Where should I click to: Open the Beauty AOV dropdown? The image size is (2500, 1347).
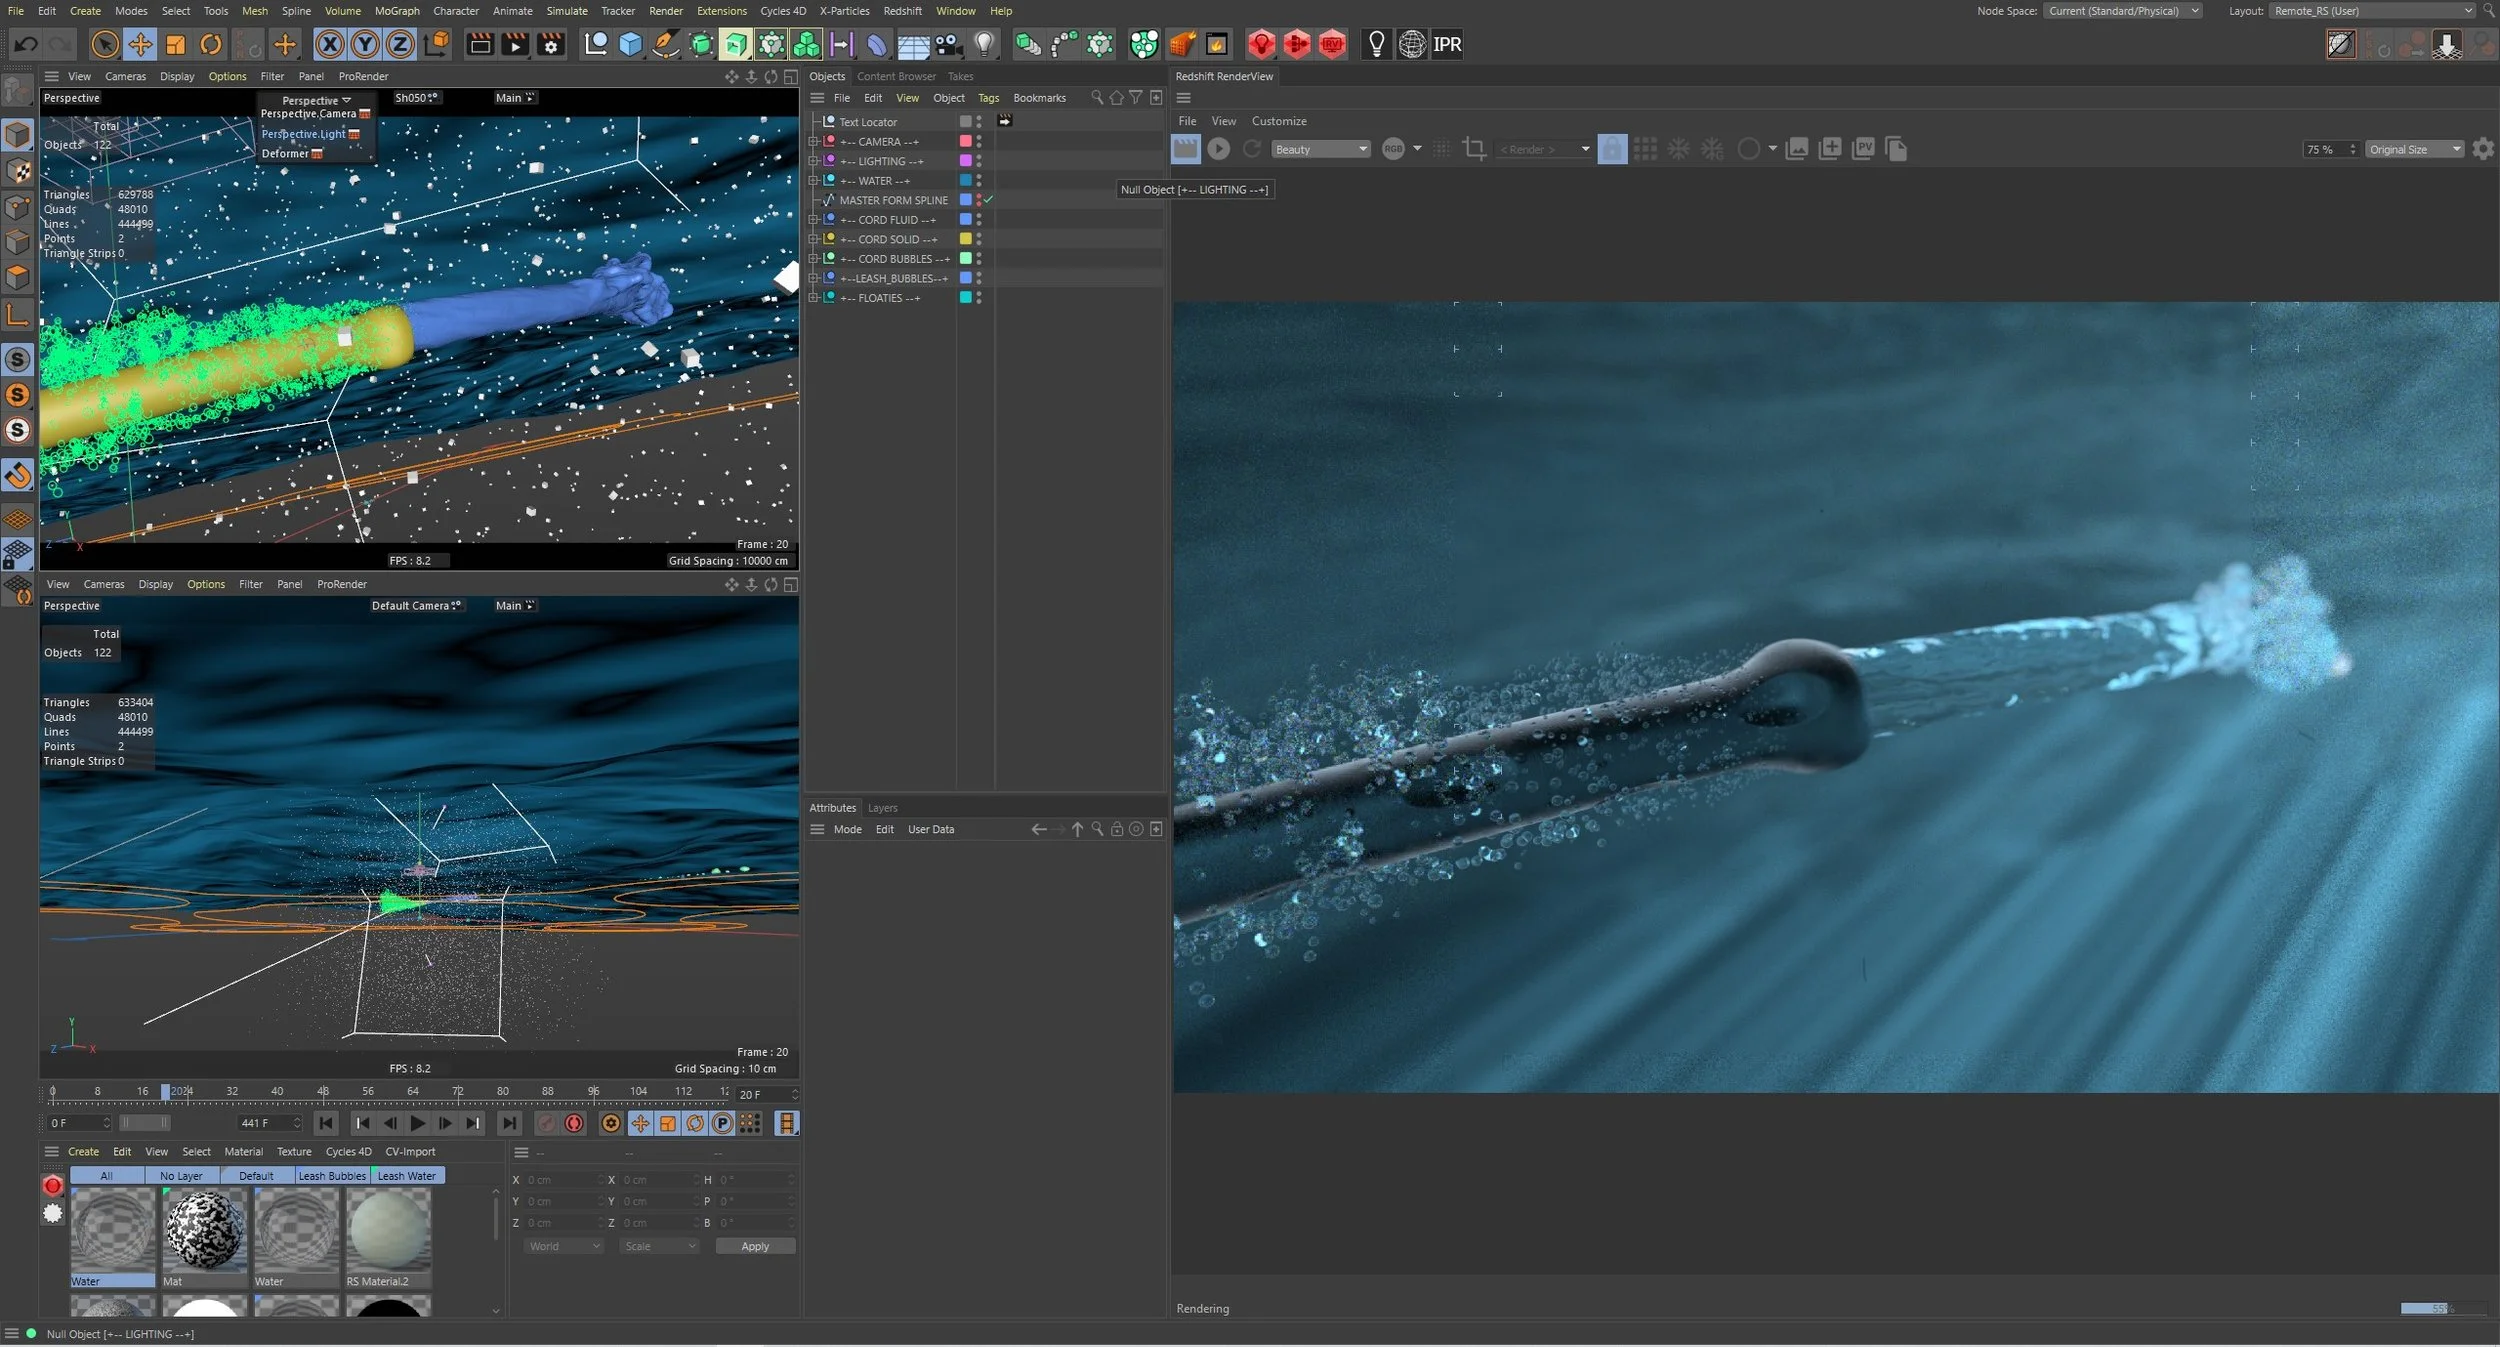tap(1320, 149)
